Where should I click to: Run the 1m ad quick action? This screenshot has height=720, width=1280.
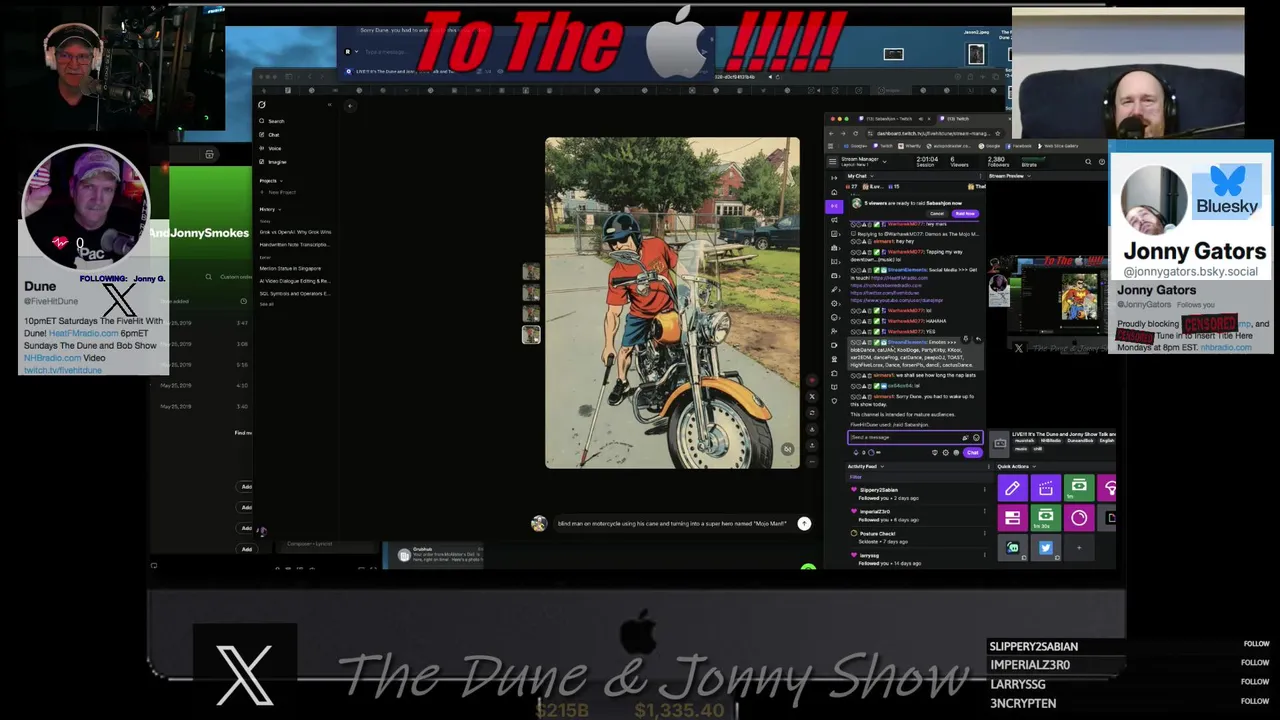coord(1079,488)
